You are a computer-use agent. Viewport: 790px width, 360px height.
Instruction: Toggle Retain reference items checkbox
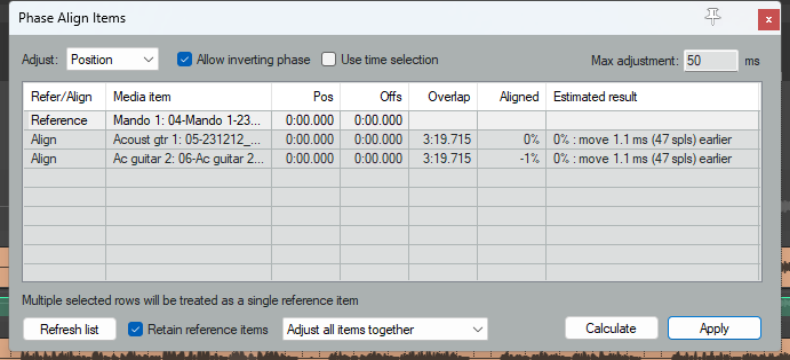tap(135, 329)
